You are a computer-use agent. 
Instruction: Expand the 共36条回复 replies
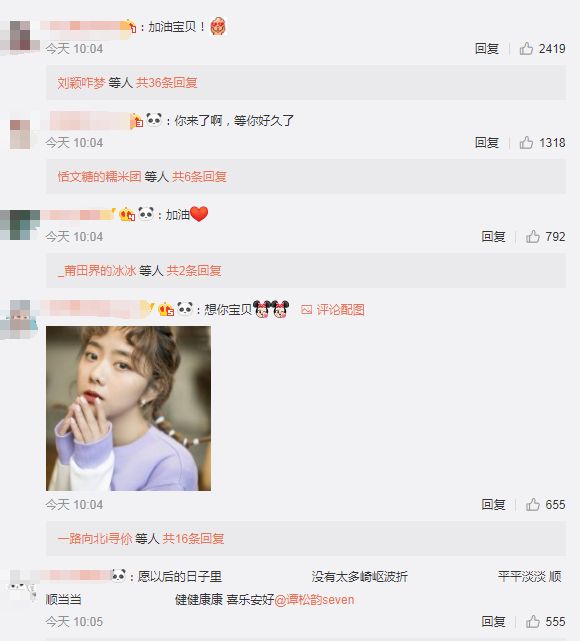[x=166, y=83]
